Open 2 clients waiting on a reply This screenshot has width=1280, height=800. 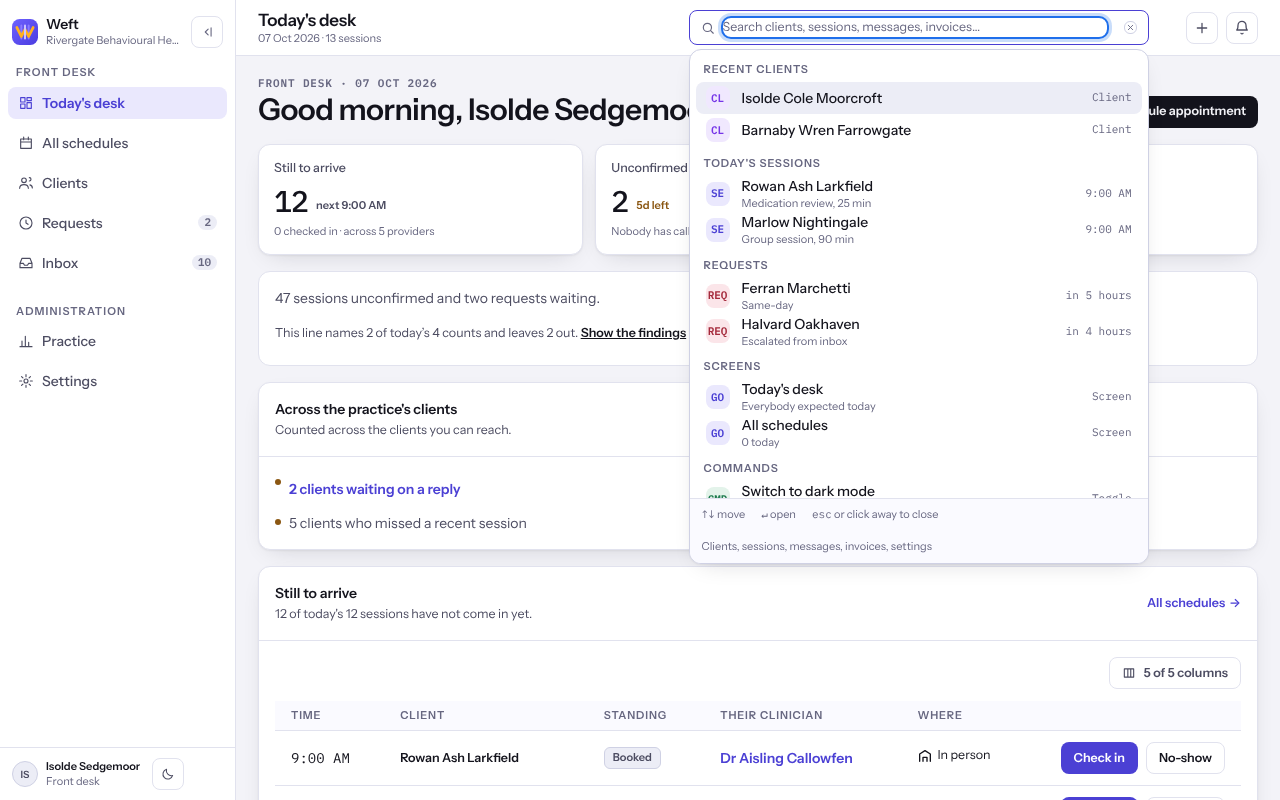point(374,489)
